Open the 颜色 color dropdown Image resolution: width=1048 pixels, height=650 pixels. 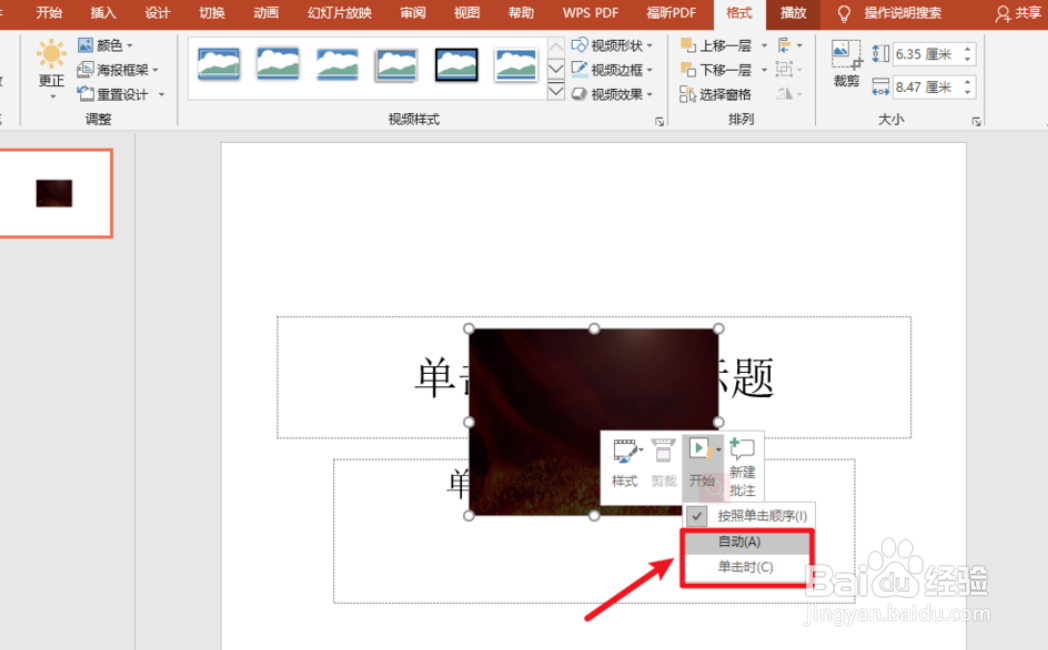click(106, 45)
